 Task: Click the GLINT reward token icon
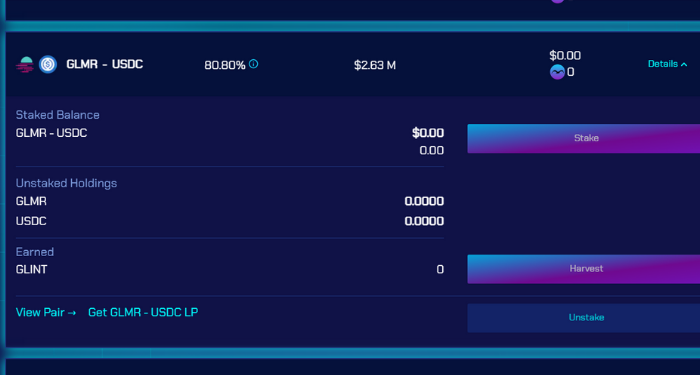pos(557,72)
